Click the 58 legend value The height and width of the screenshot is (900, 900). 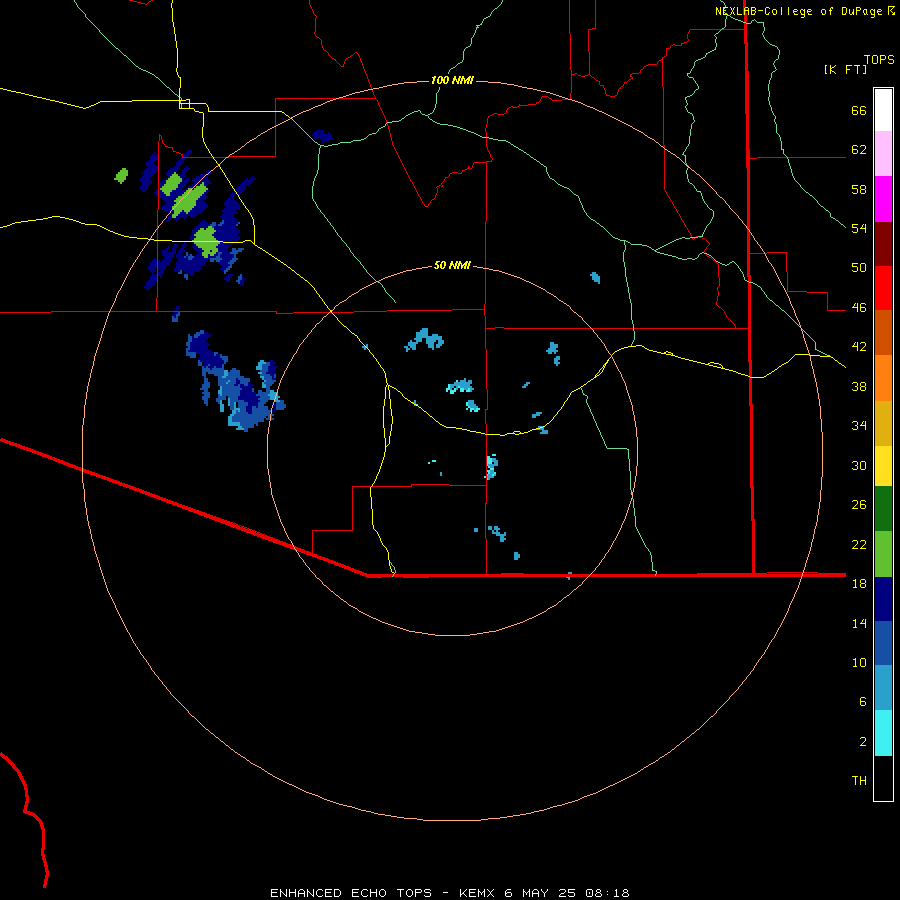click(859, 189)
